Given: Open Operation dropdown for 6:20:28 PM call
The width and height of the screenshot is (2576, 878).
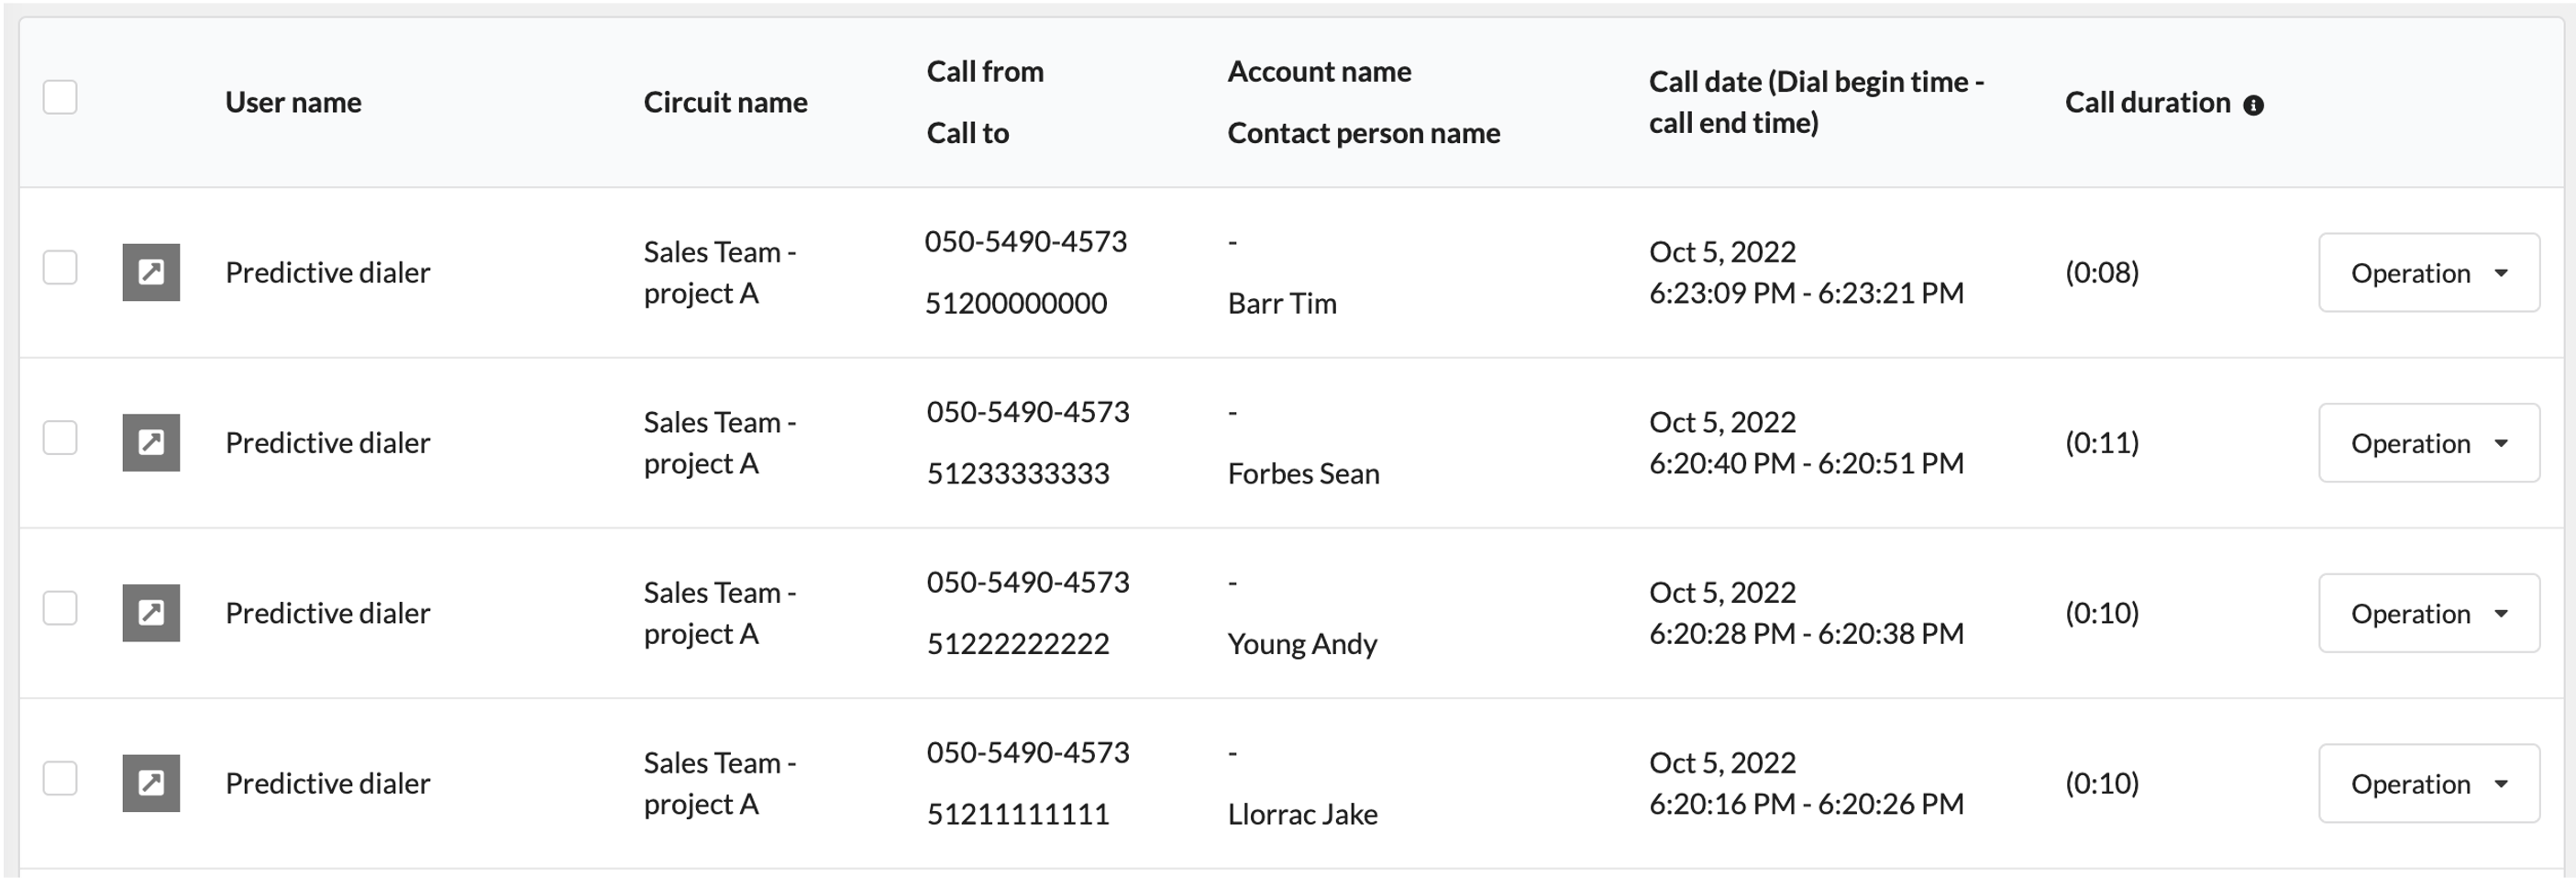Looking at the screenshot, I should coord(2429,612).
